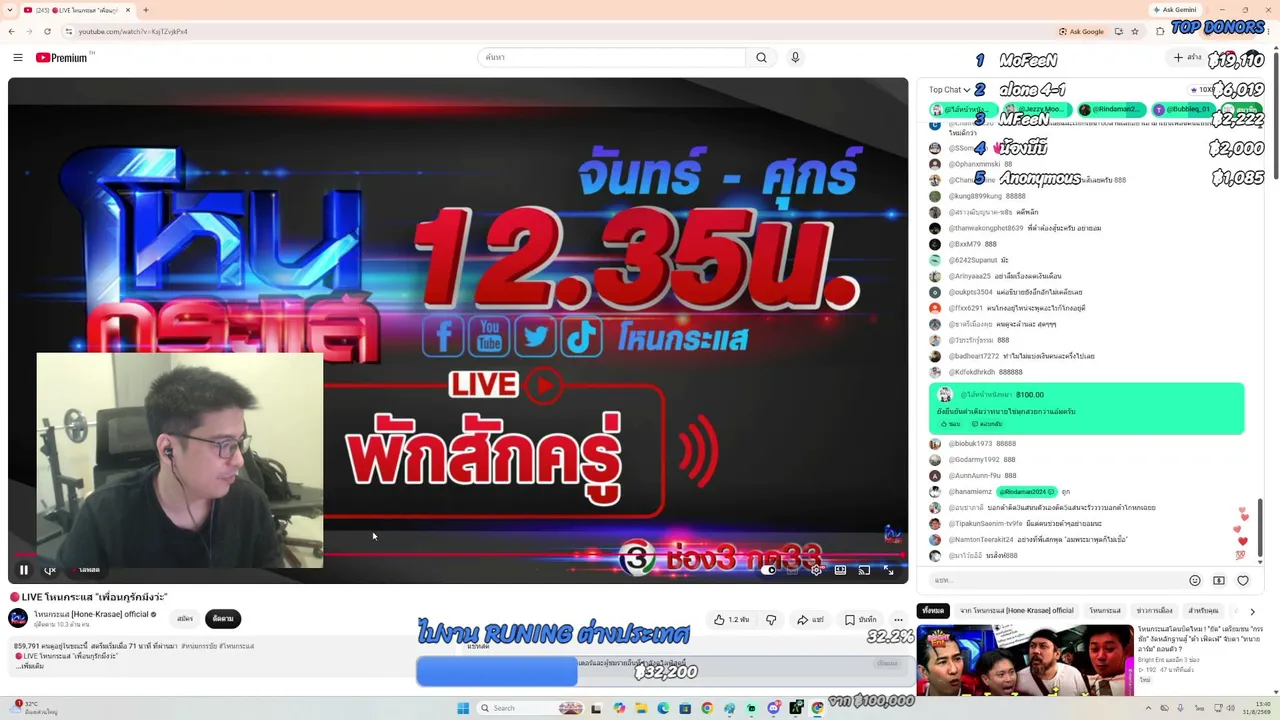1280x720 pixels.
Task: Like the video with thumbs up
Action: click(x=732, y=620)
